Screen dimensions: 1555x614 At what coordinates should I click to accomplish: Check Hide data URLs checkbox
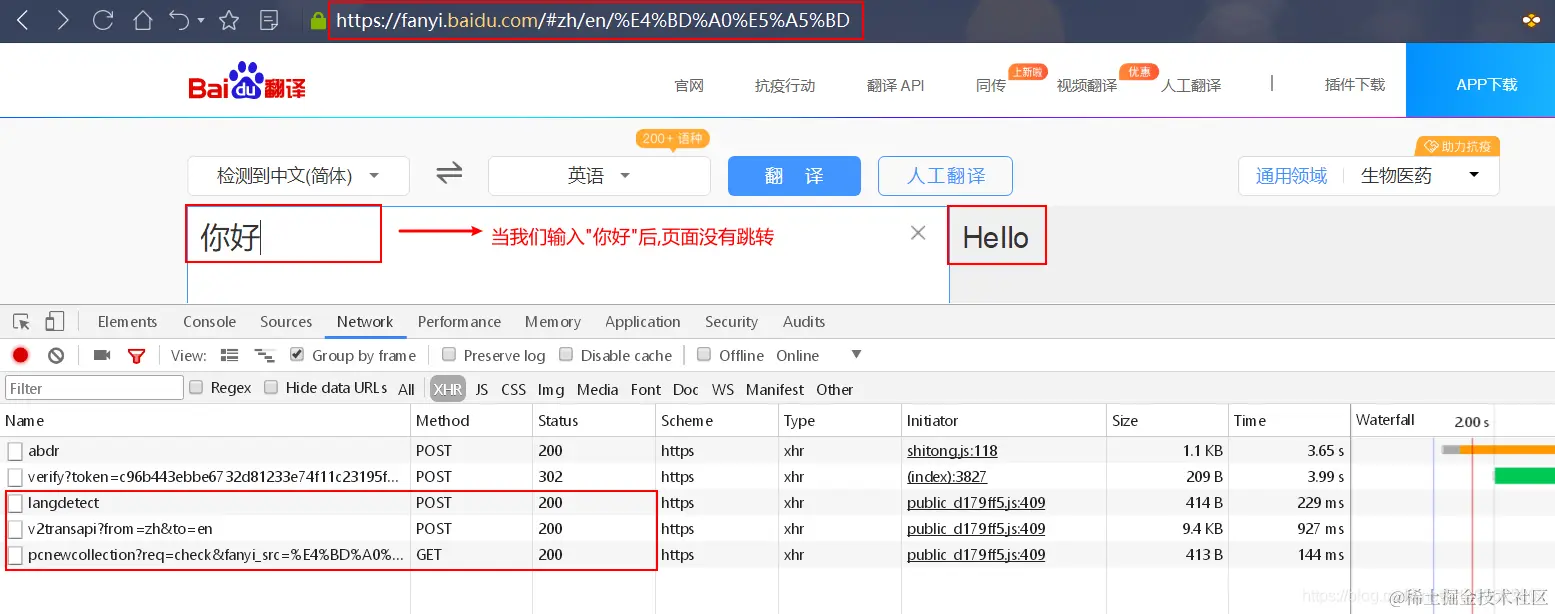271,387
